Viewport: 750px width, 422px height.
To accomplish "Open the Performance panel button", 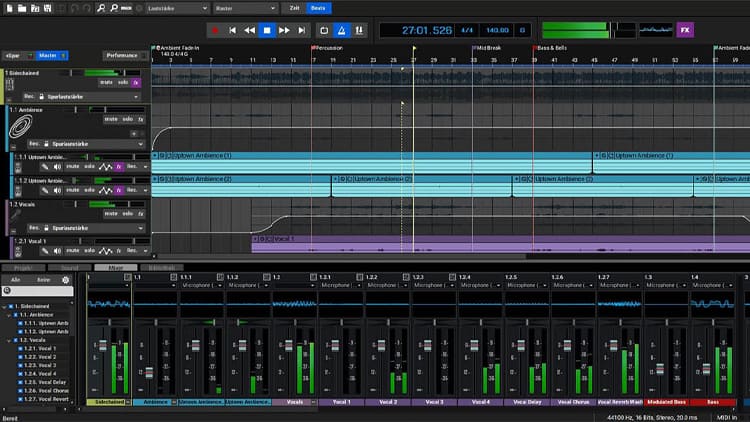I will [126, 56].
